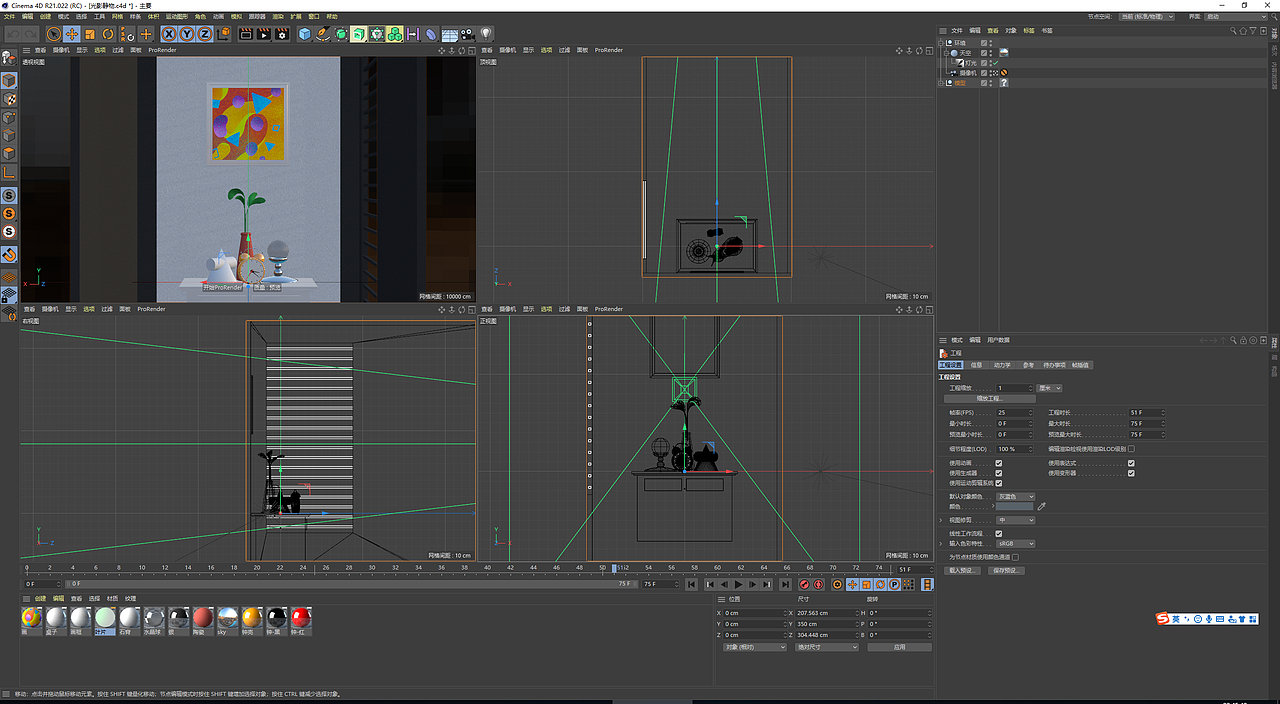Viewport: 1280px width, 704px height.
Task: Add a cube primitive object
Action: coord(305,34)
